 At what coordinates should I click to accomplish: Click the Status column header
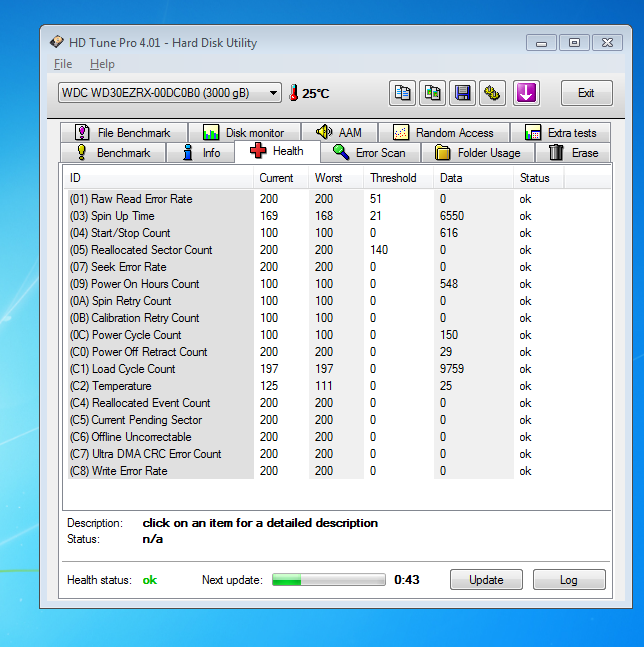pyautogui.click(x=538, y=178)
